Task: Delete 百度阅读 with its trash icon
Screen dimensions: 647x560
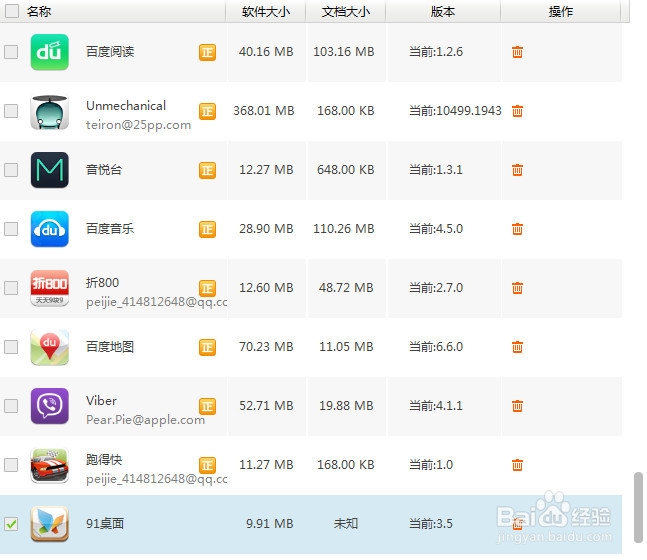Action: pyautogui.click(x=517, y=52)
